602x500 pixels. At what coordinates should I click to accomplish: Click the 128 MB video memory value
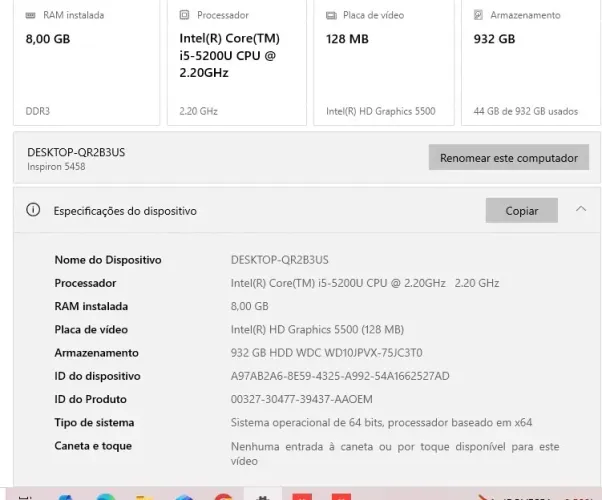click(347, 39)
